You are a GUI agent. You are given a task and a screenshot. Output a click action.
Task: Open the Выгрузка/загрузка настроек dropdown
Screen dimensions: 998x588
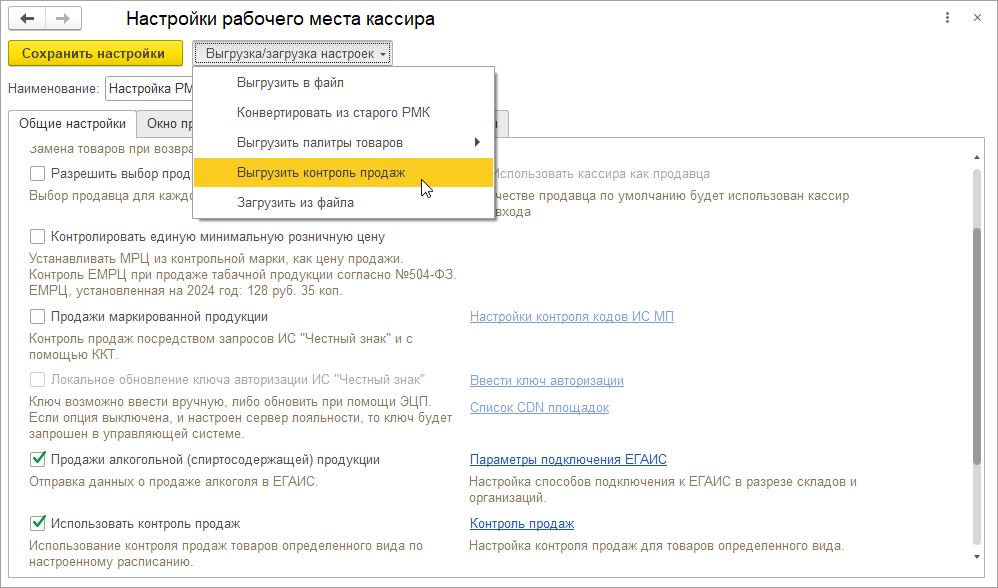pos(293,53)
